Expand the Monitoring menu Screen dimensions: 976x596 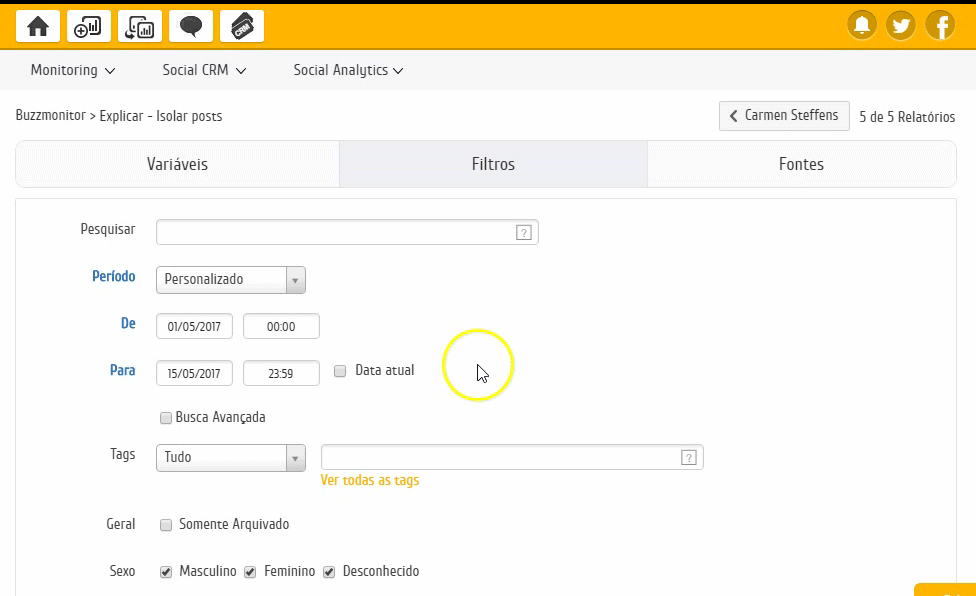pyautogui.click(x=73, y=71)
